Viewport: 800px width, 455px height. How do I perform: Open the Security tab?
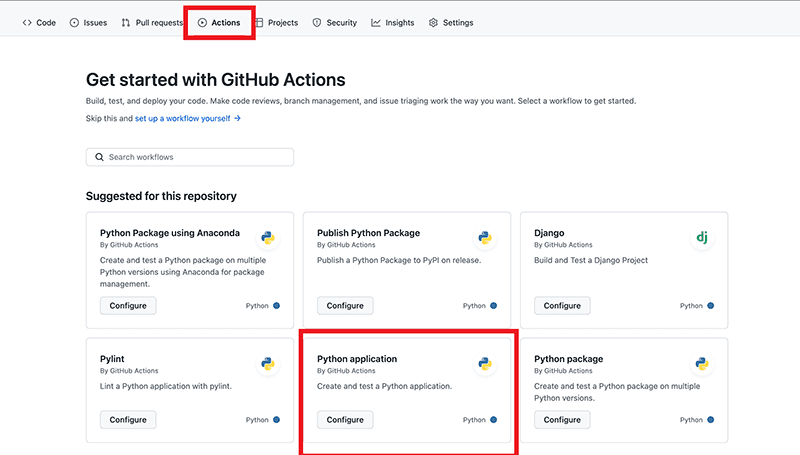point(335,22)
